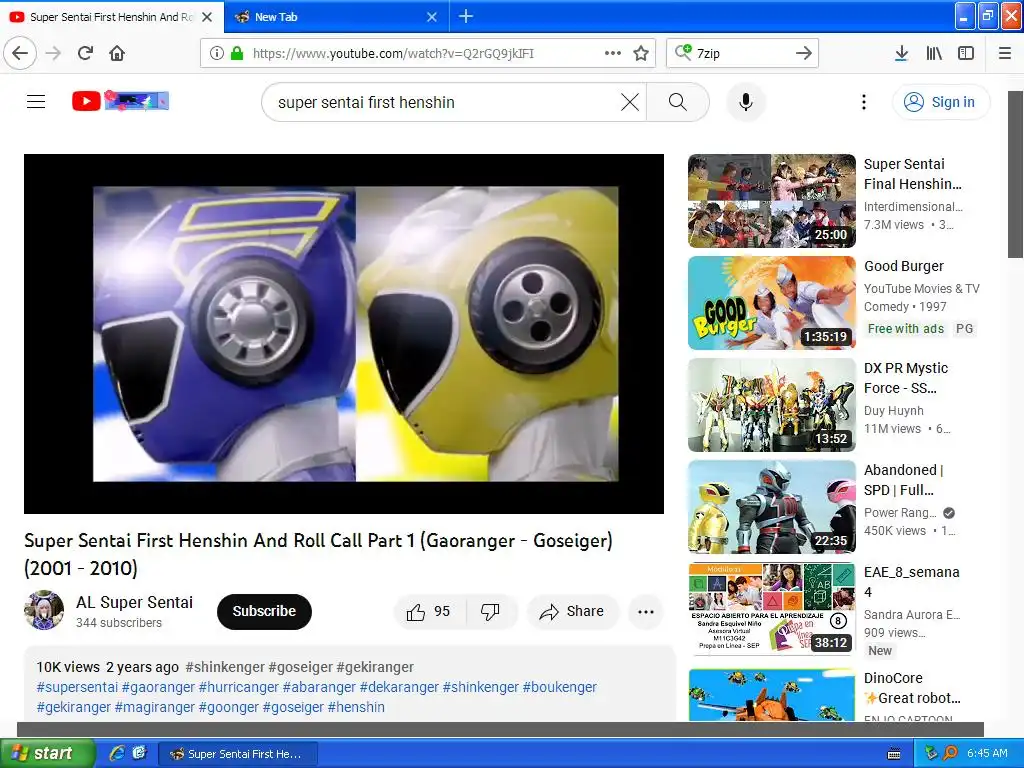Search with your voice microphone button
Viewport: 1024px width, 768px height.
746,102
